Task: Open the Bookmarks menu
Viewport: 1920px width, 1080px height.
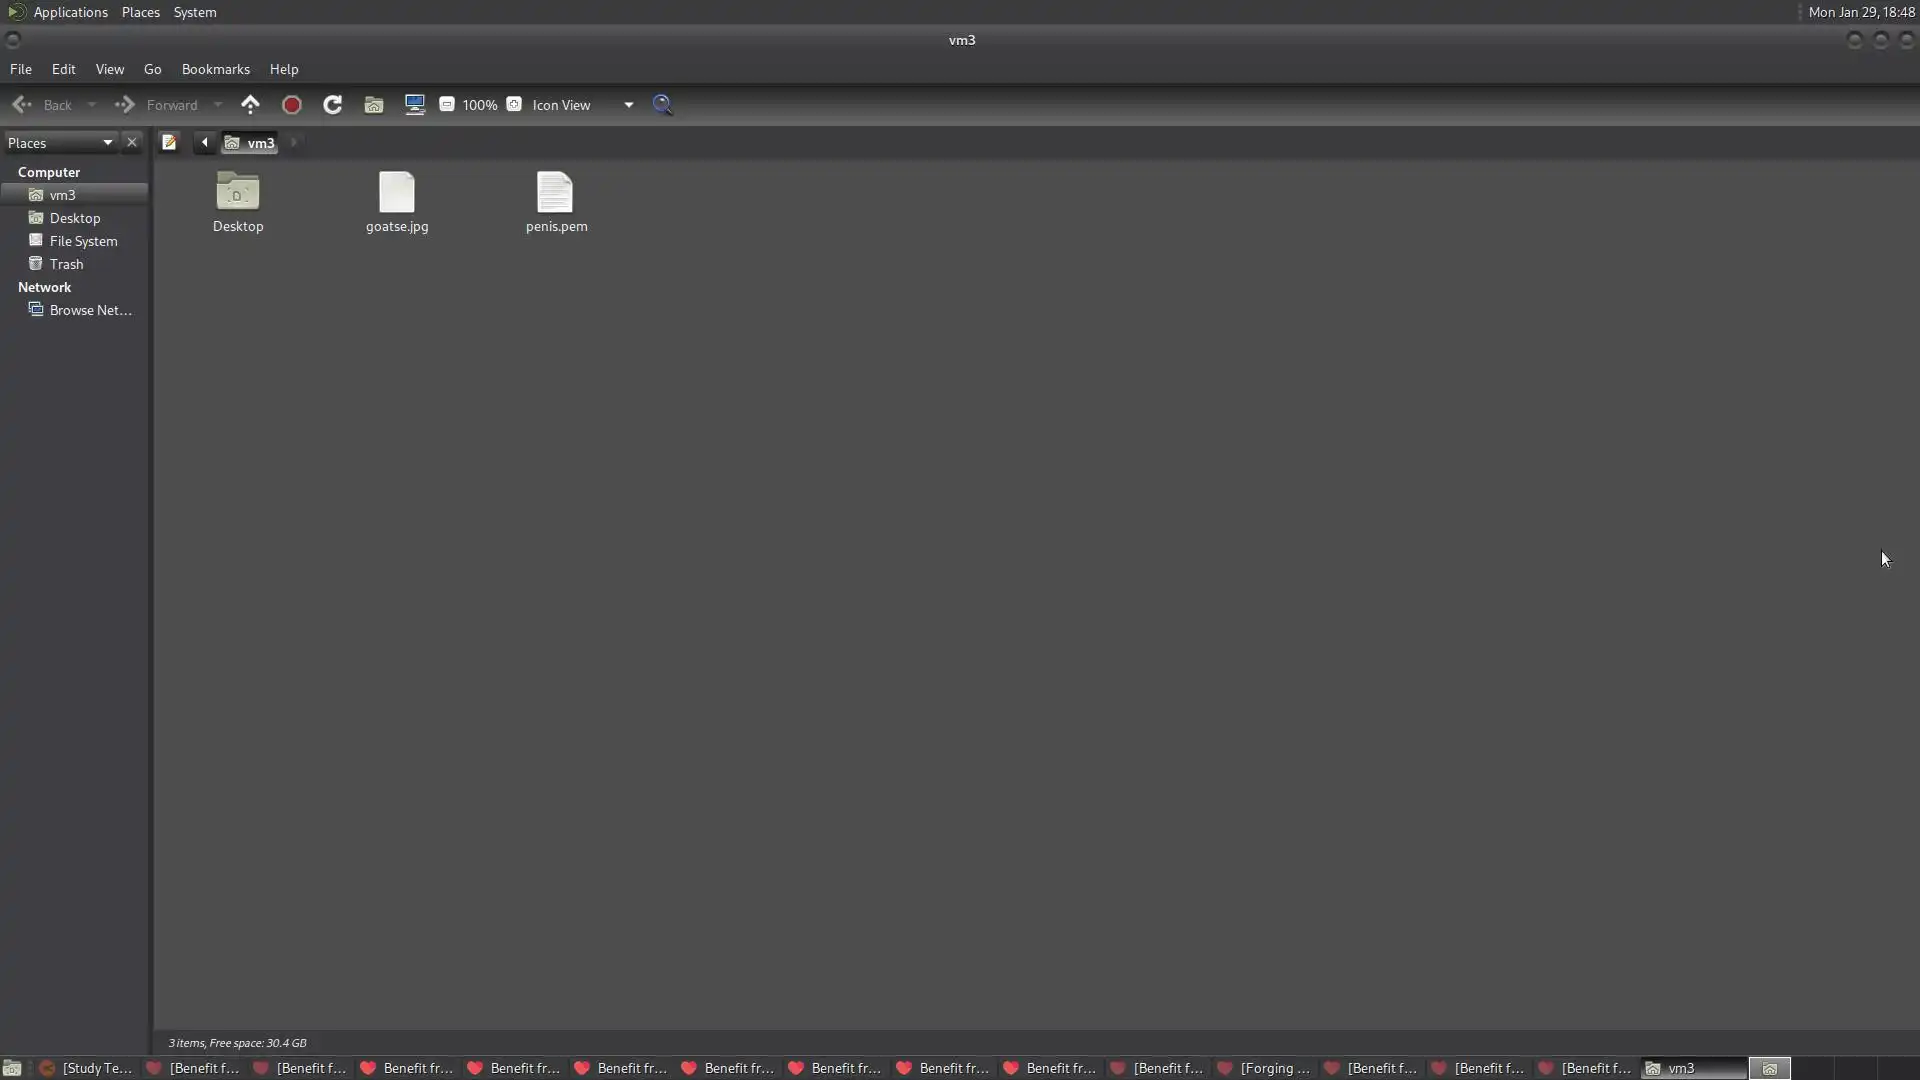Action: [x=215, y=69]
